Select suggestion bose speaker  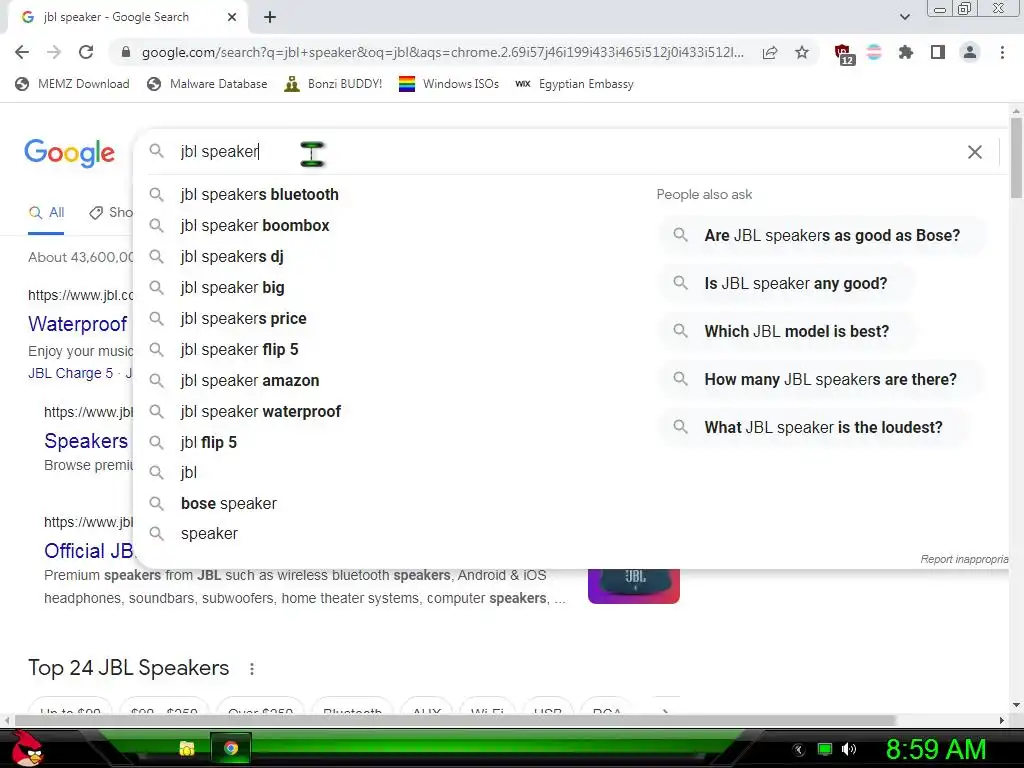(x=229, y=504)
